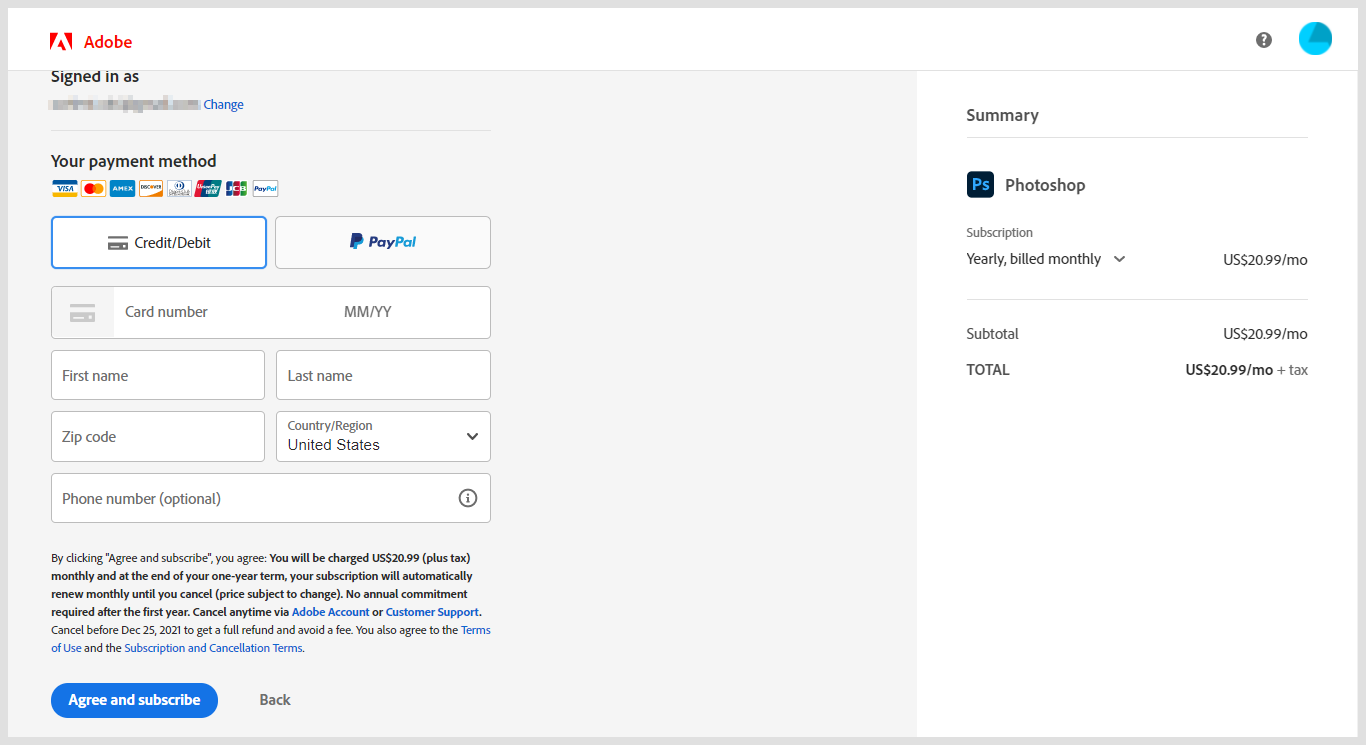Click the Adobe logo in header
Viewport: 1366px width, 745px height.
click(x=90, y=41)
